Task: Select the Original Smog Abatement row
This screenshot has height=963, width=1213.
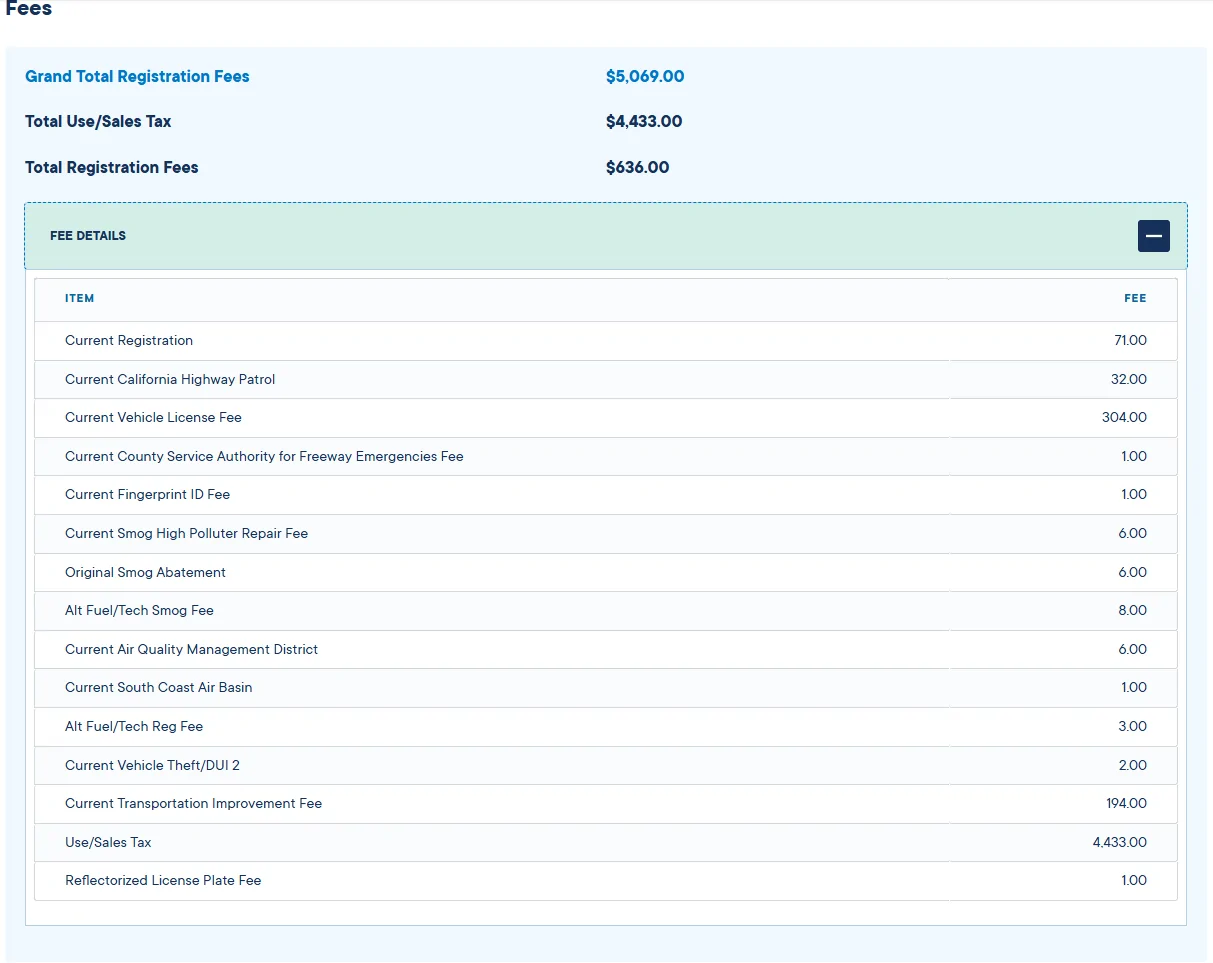Action: click(x=606, y=573)
